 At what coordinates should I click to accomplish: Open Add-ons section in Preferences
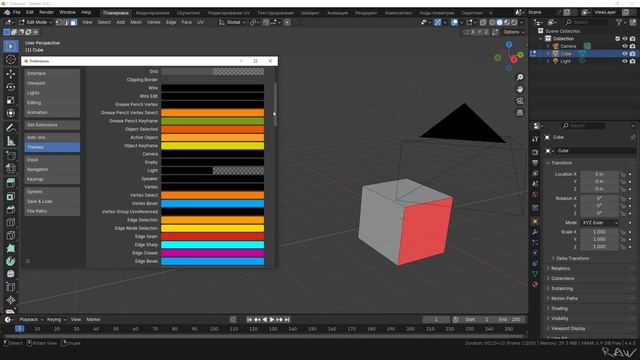coord(52,138)
